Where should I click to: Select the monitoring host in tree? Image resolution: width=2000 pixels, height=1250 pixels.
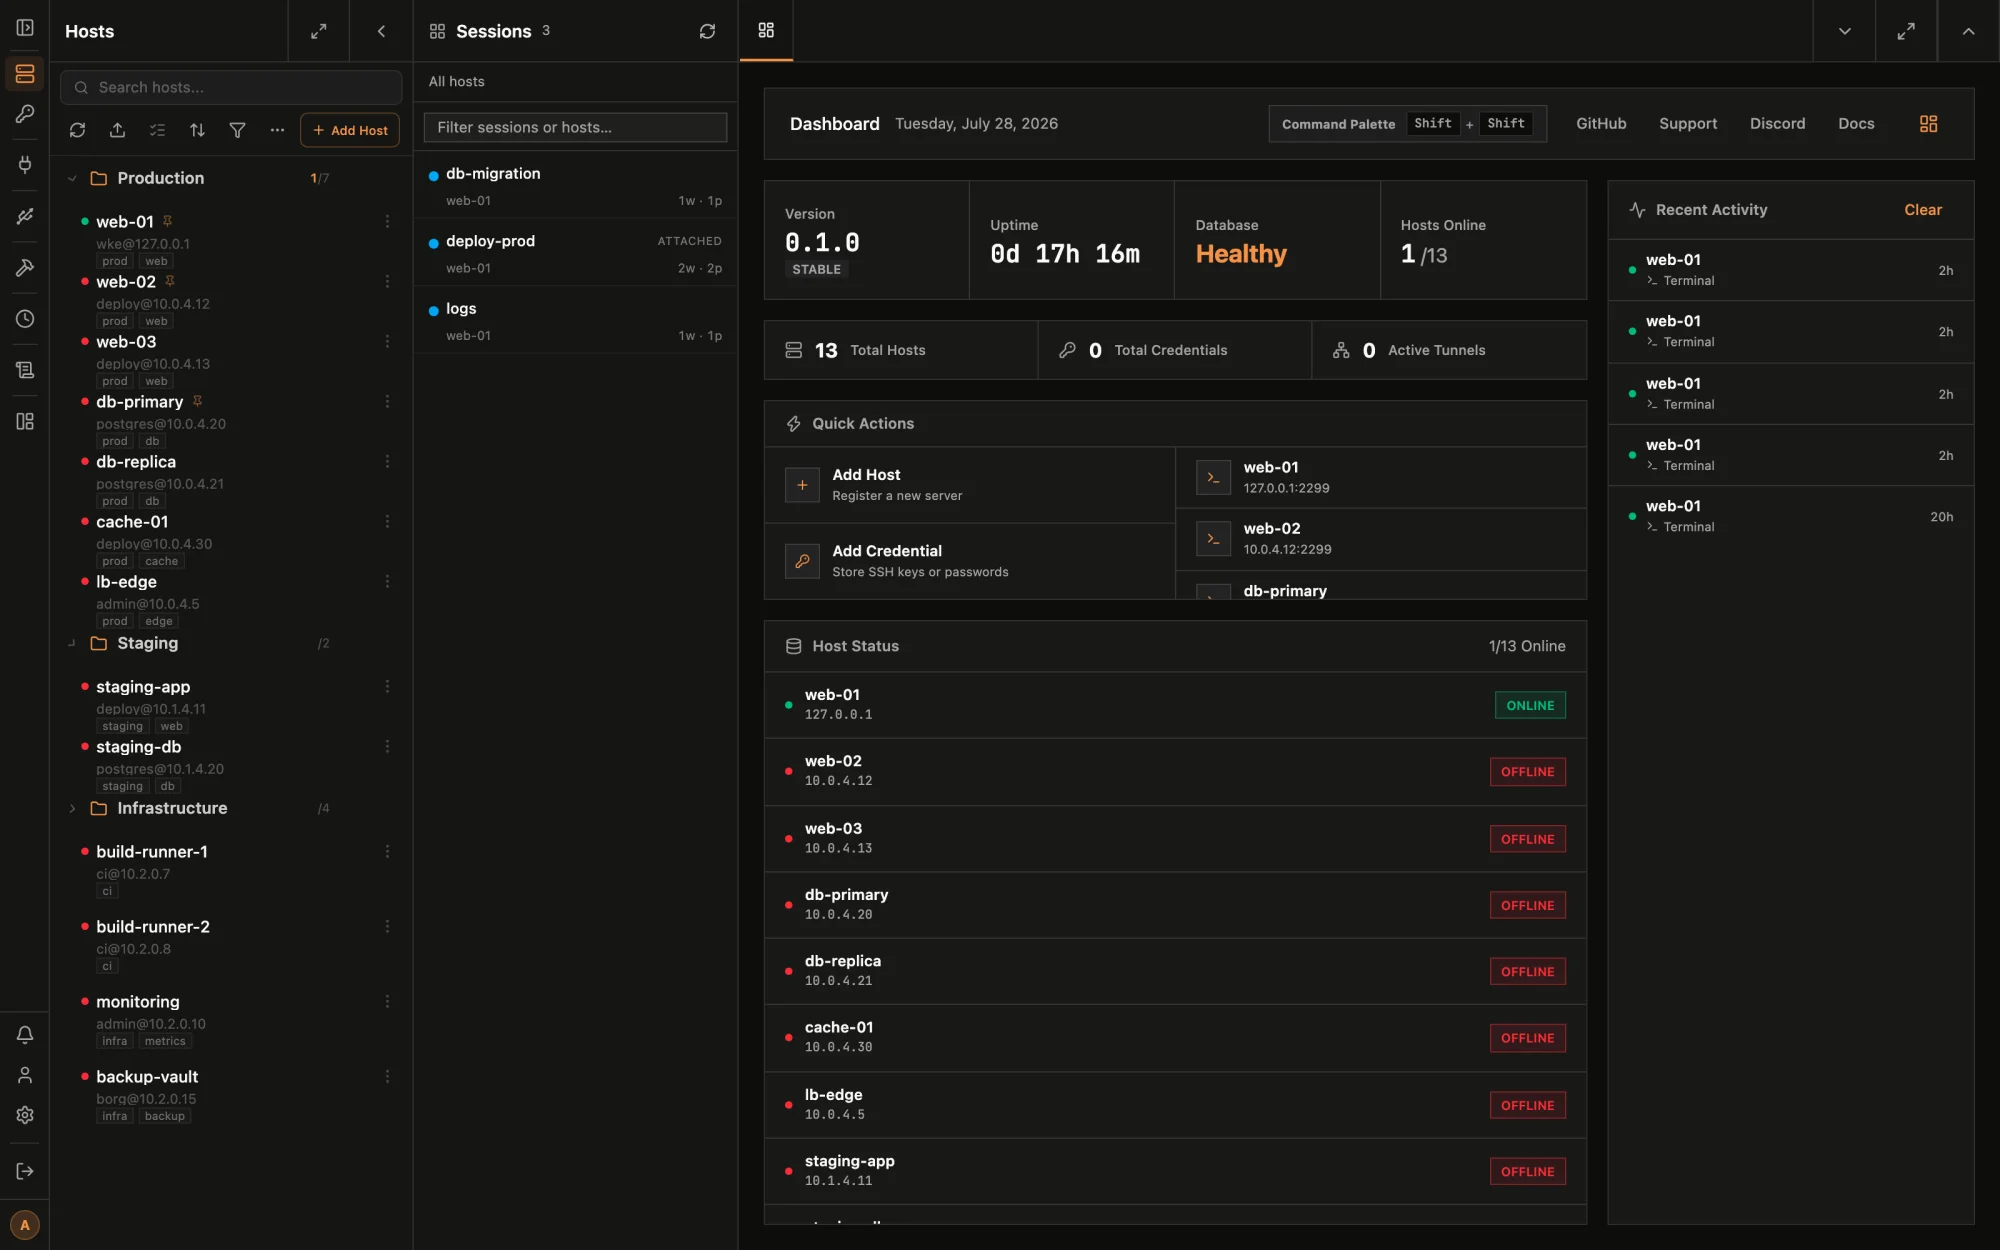(x=138, y=1002)
